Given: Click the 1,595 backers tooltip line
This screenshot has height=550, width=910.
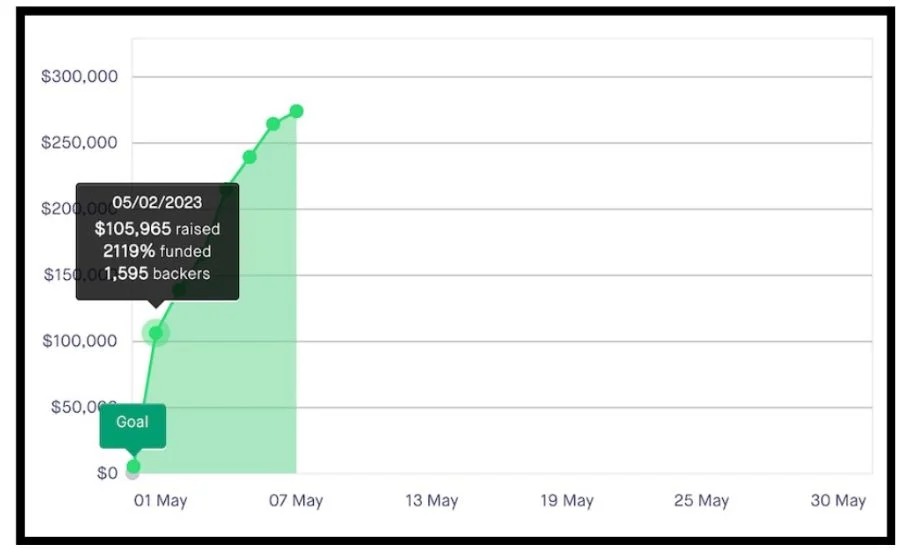Looking at the screenshot, I should tap(157, 273).
